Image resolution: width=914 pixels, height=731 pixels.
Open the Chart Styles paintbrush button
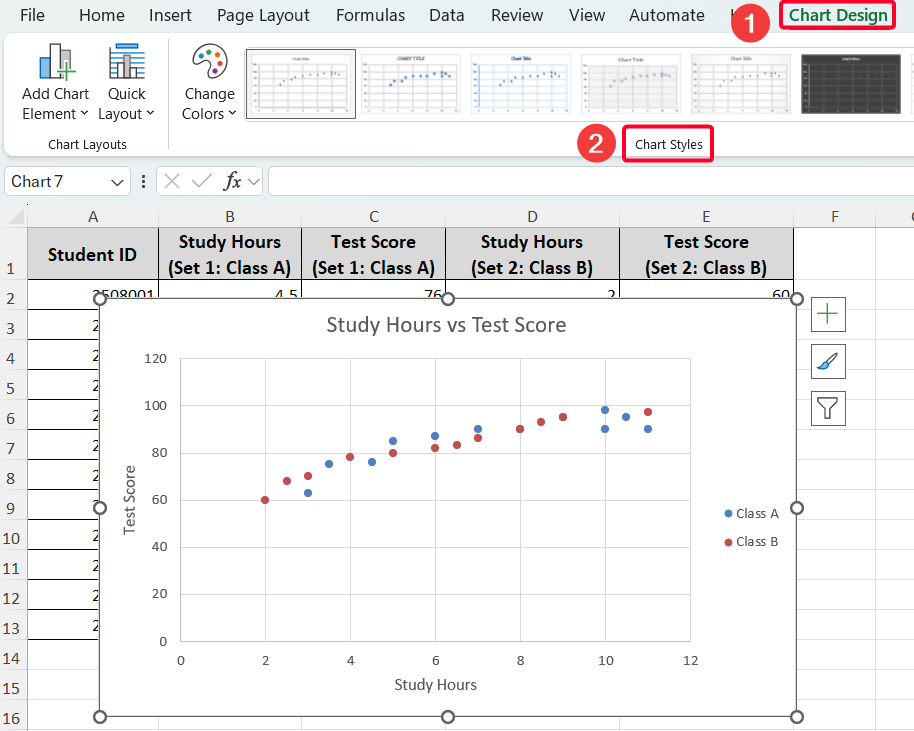829,361
